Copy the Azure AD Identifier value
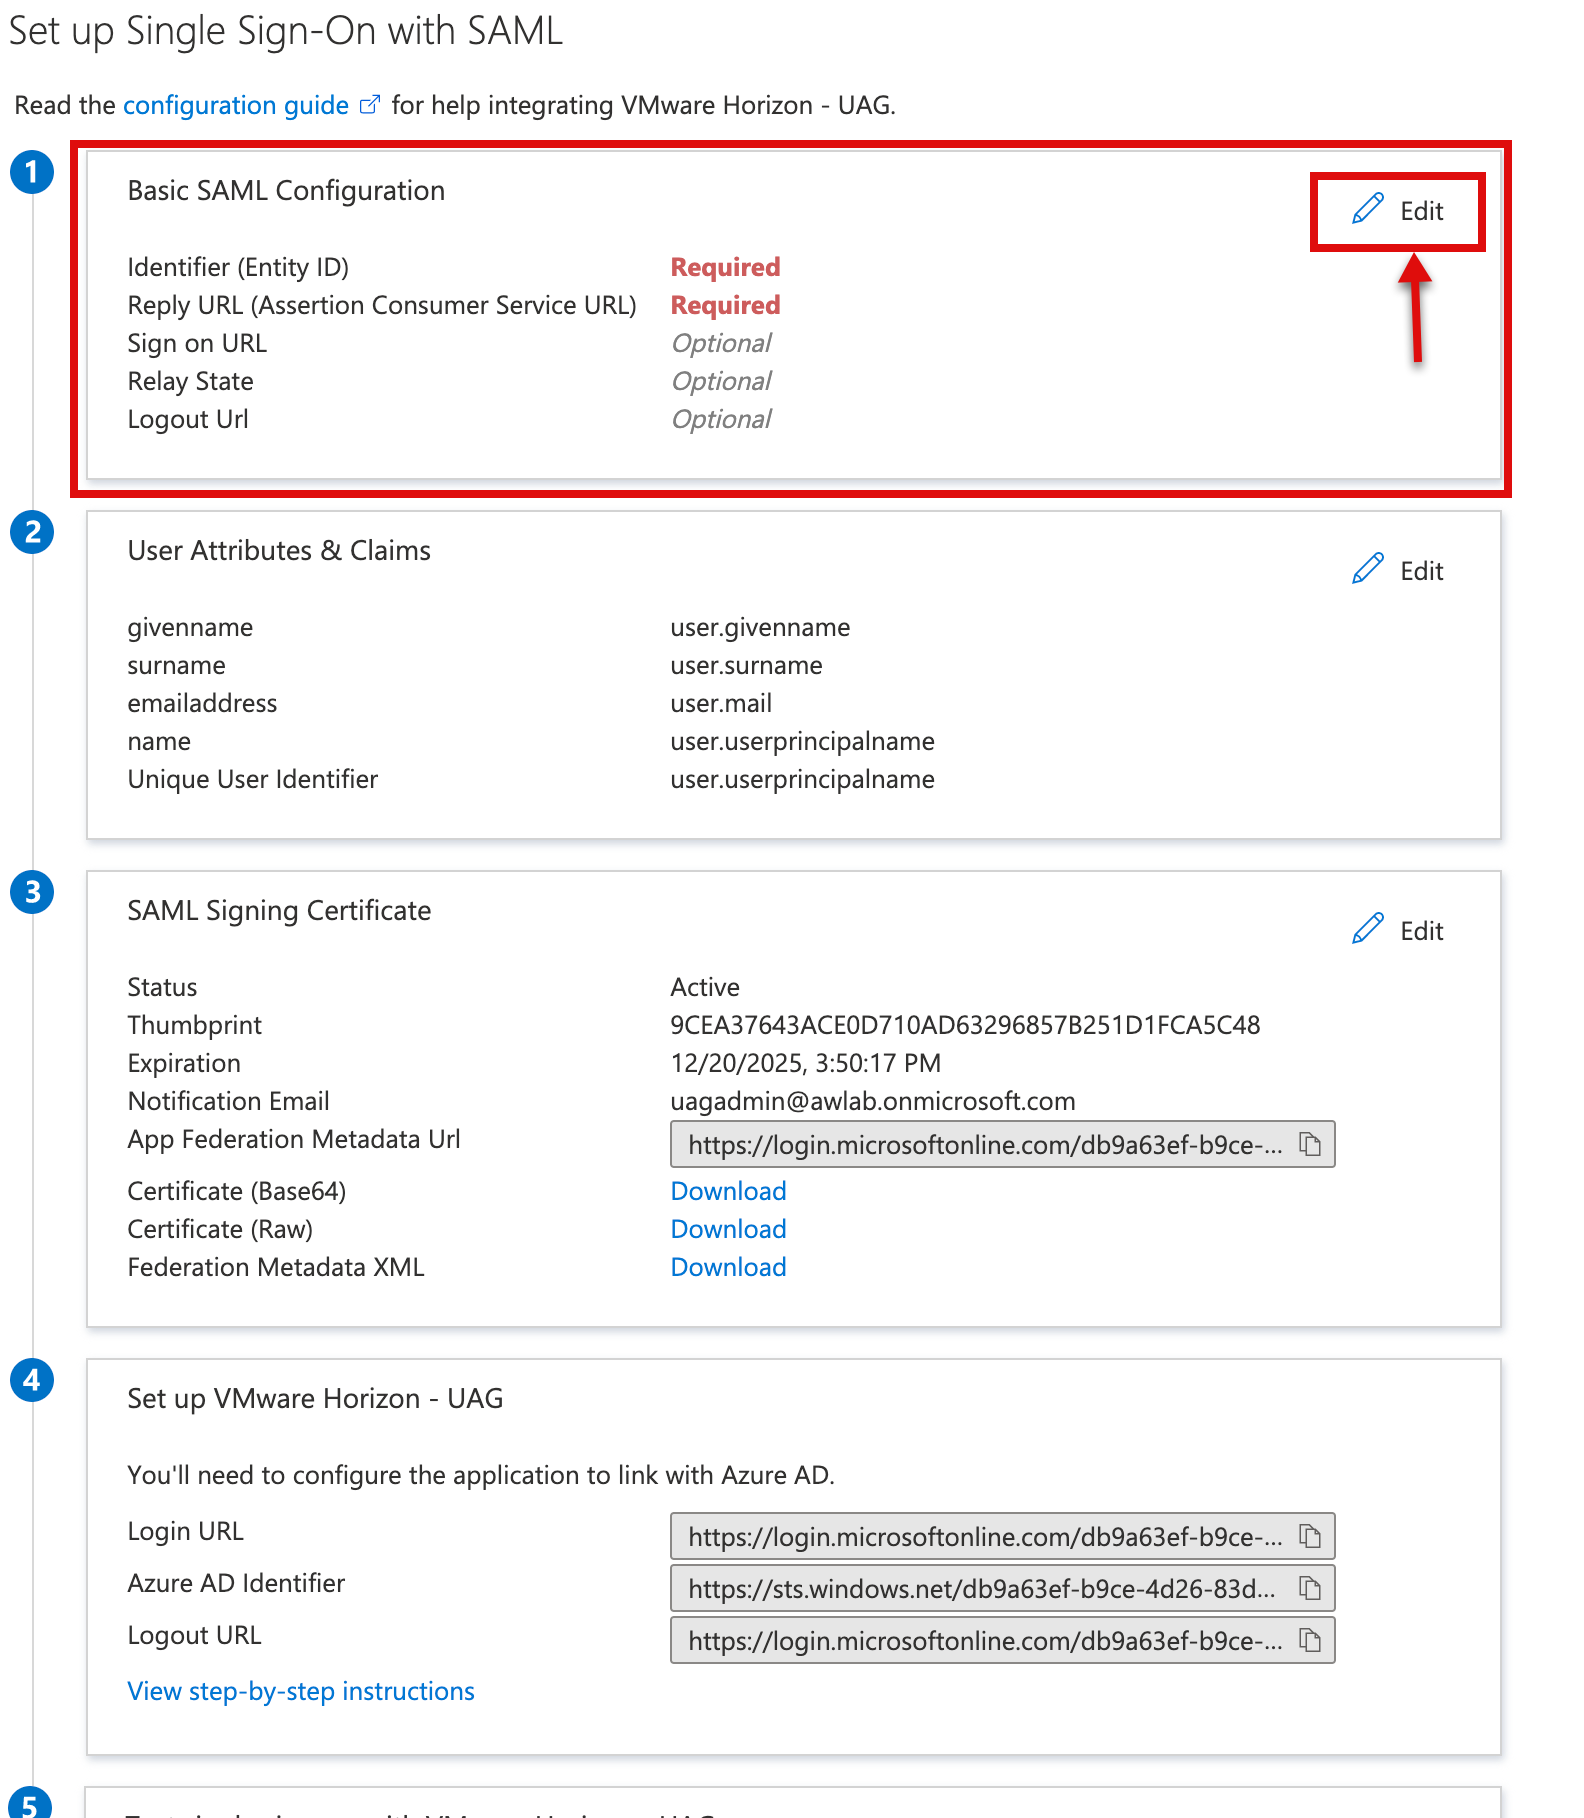Screen dimensions: 1584x1818 point(1310,1588)
